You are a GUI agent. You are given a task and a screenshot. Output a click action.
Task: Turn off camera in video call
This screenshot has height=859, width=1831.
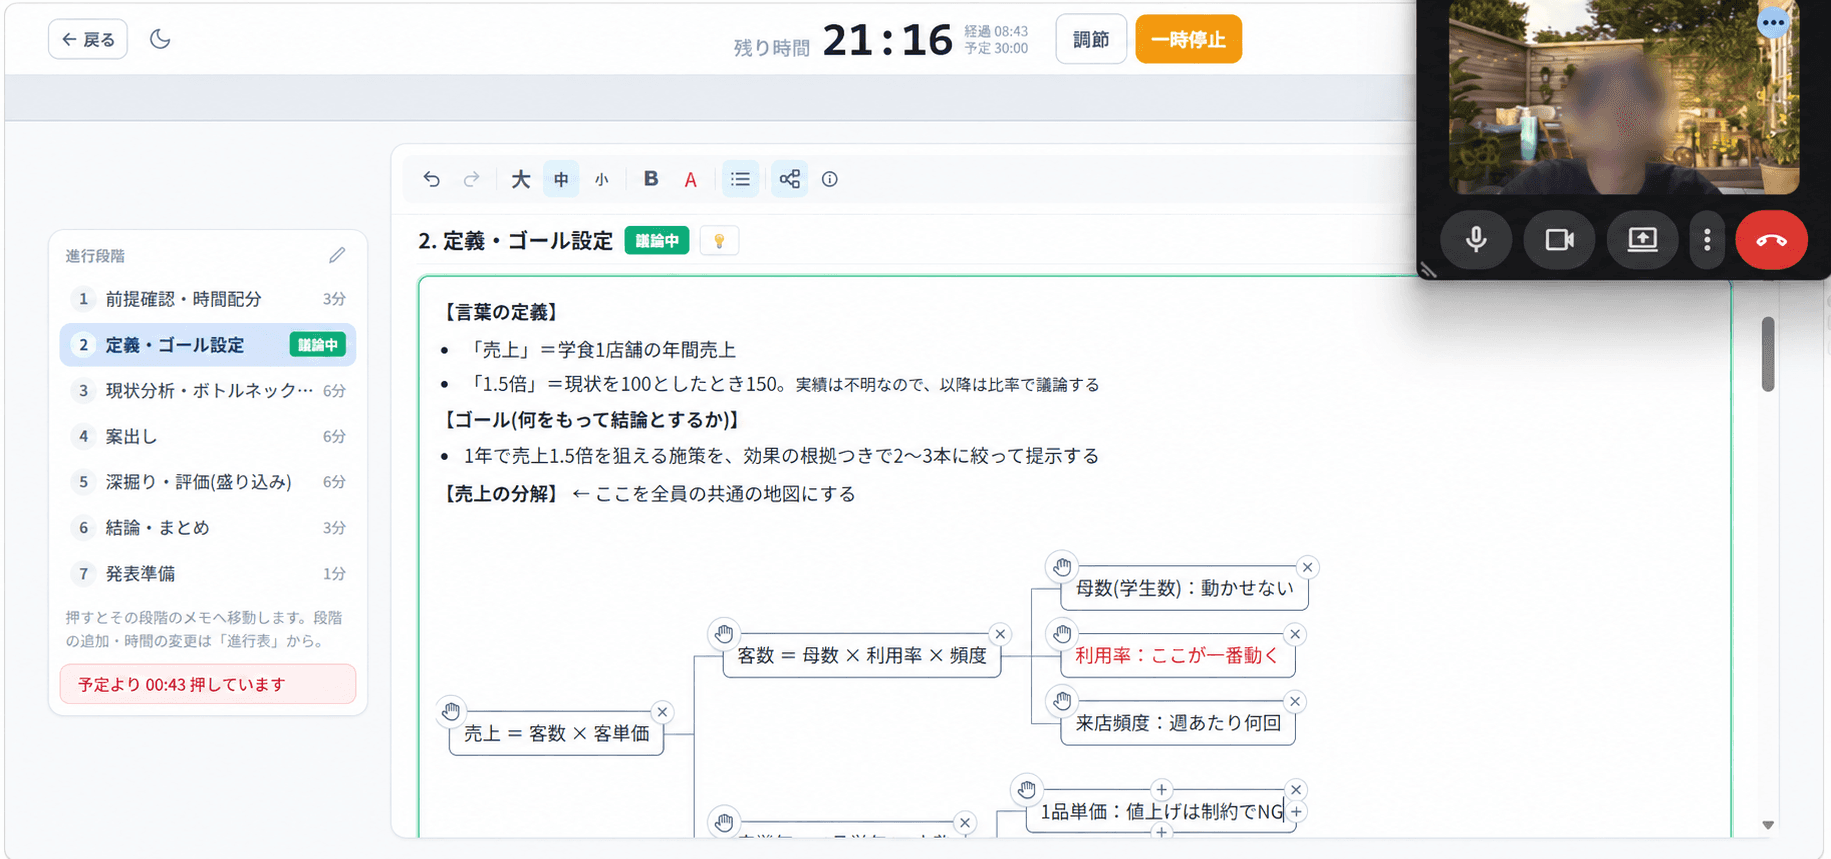click(x=1559, y=240)
